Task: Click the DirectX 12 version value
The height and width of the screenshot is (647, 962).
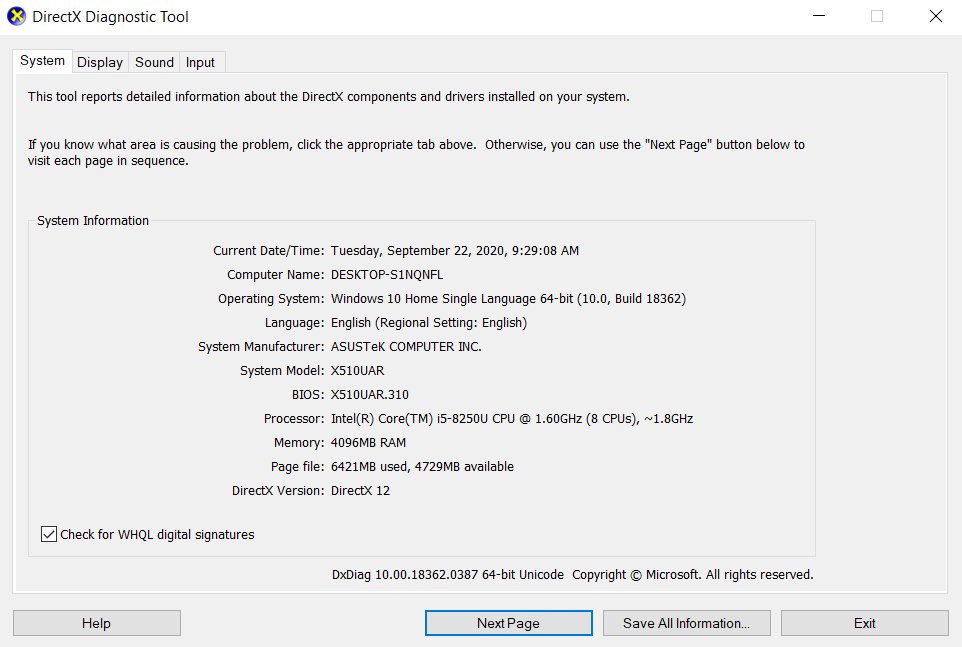Action: point(361,491)
